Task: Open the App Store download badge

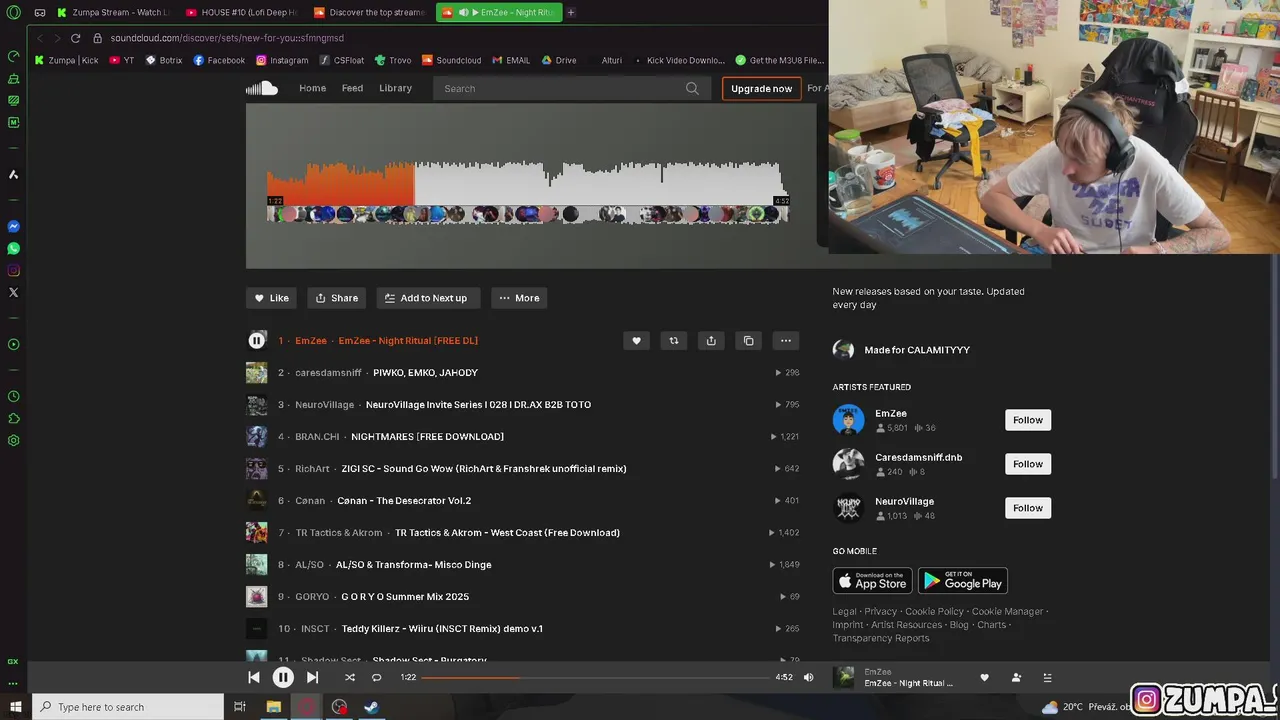Action: tap(872, 581)
